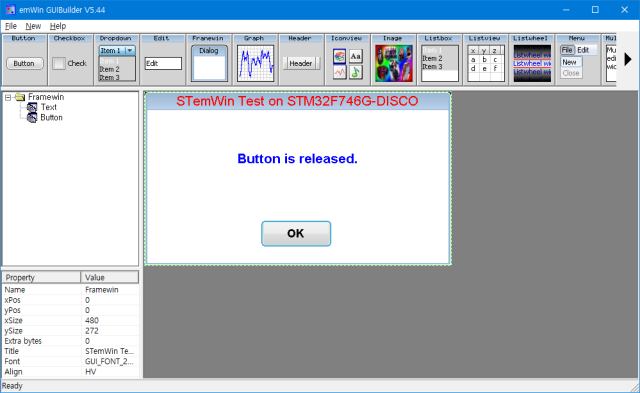Image resolution: width=640 pixels, height=393 pixels.
Task: Add an Image widget from the palette
Action: pyautogui.click(x=393, y=60)
